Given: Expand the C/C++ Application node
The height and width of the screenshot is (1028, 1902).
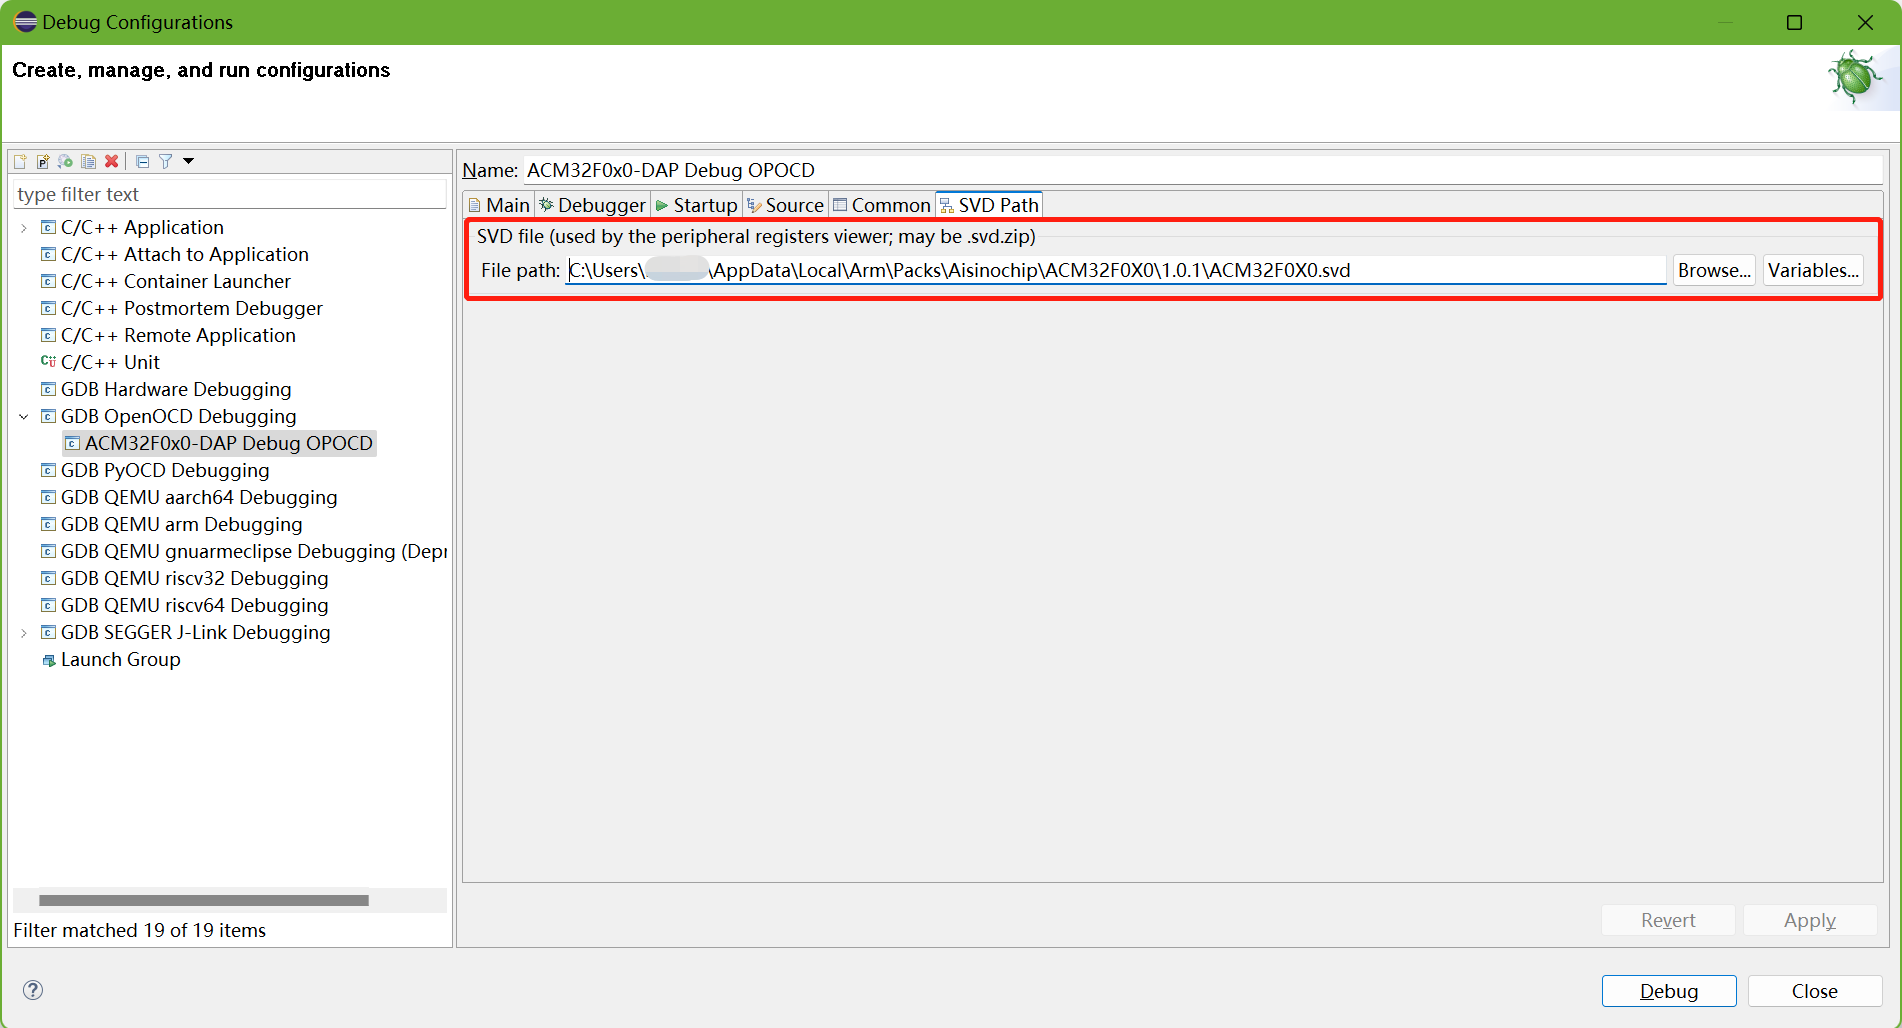Looking at the screenshot, I should [x=24, y=228].
